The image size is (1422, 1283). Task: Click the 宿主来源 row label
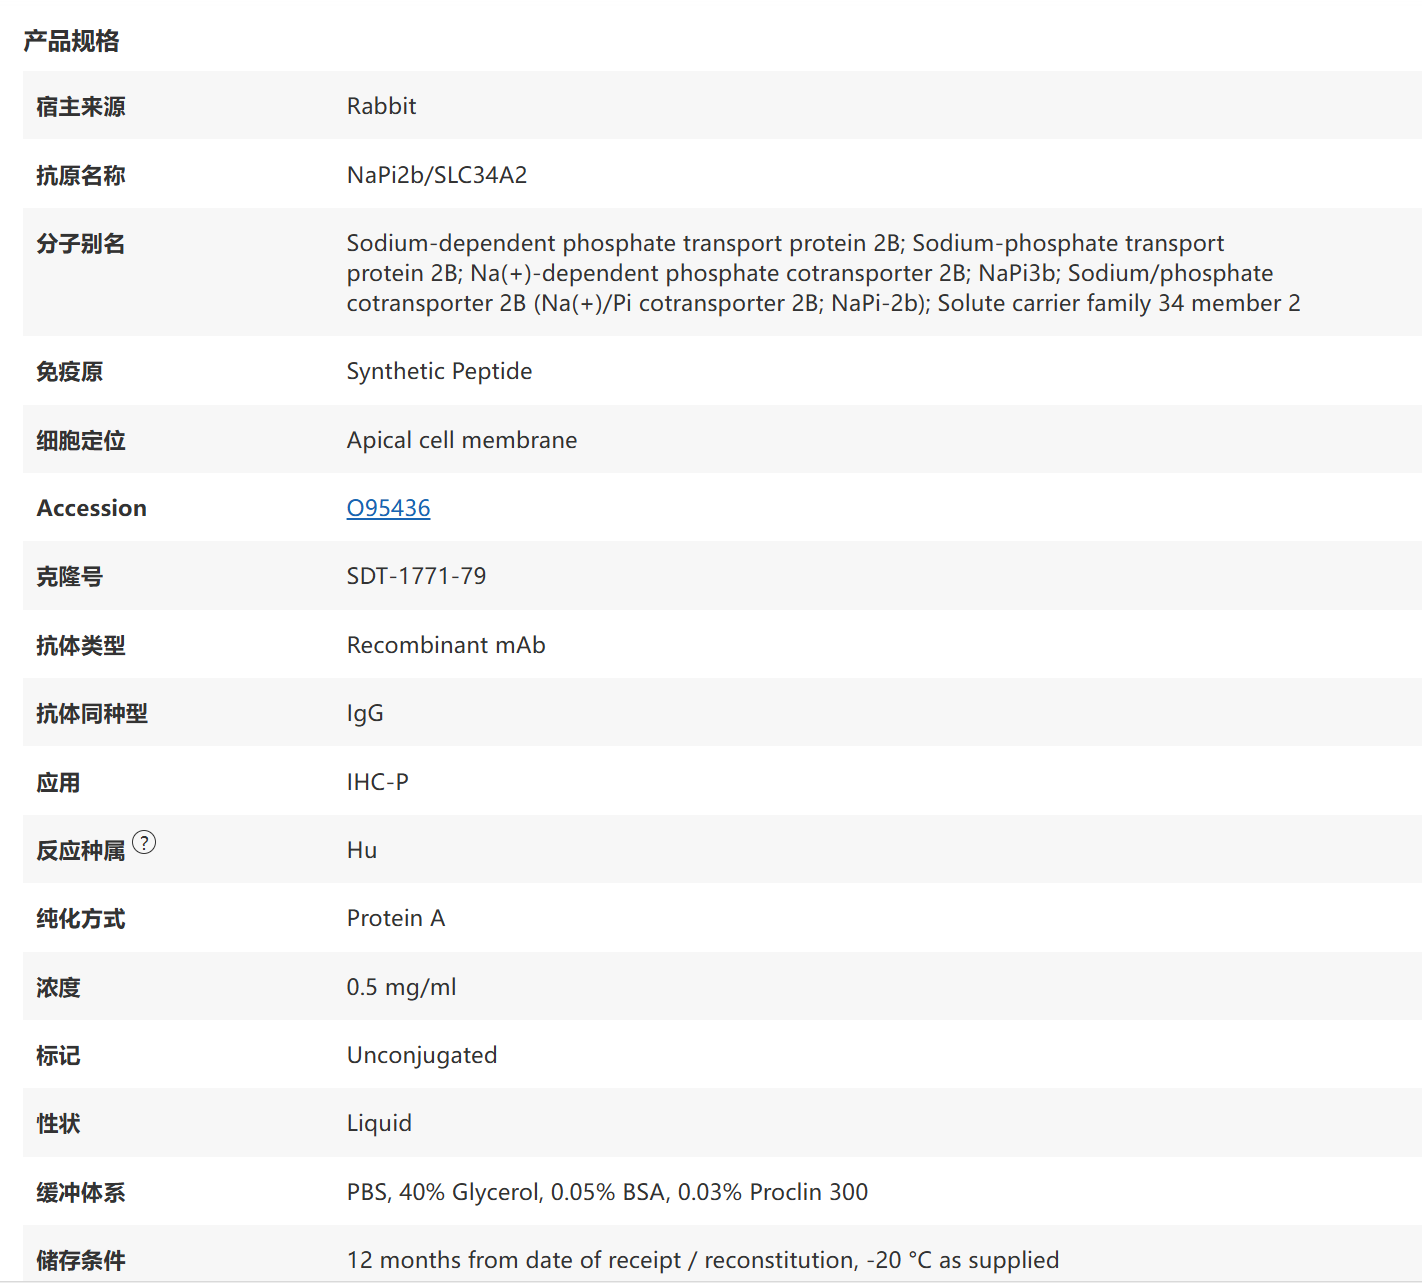pyautogui.click(x=80, y=106)
